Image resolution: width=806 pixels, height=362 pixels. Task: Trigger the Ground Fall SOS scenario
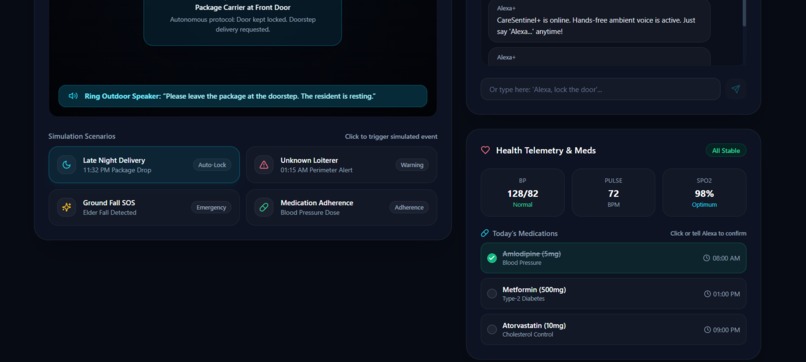pos(144,207)
